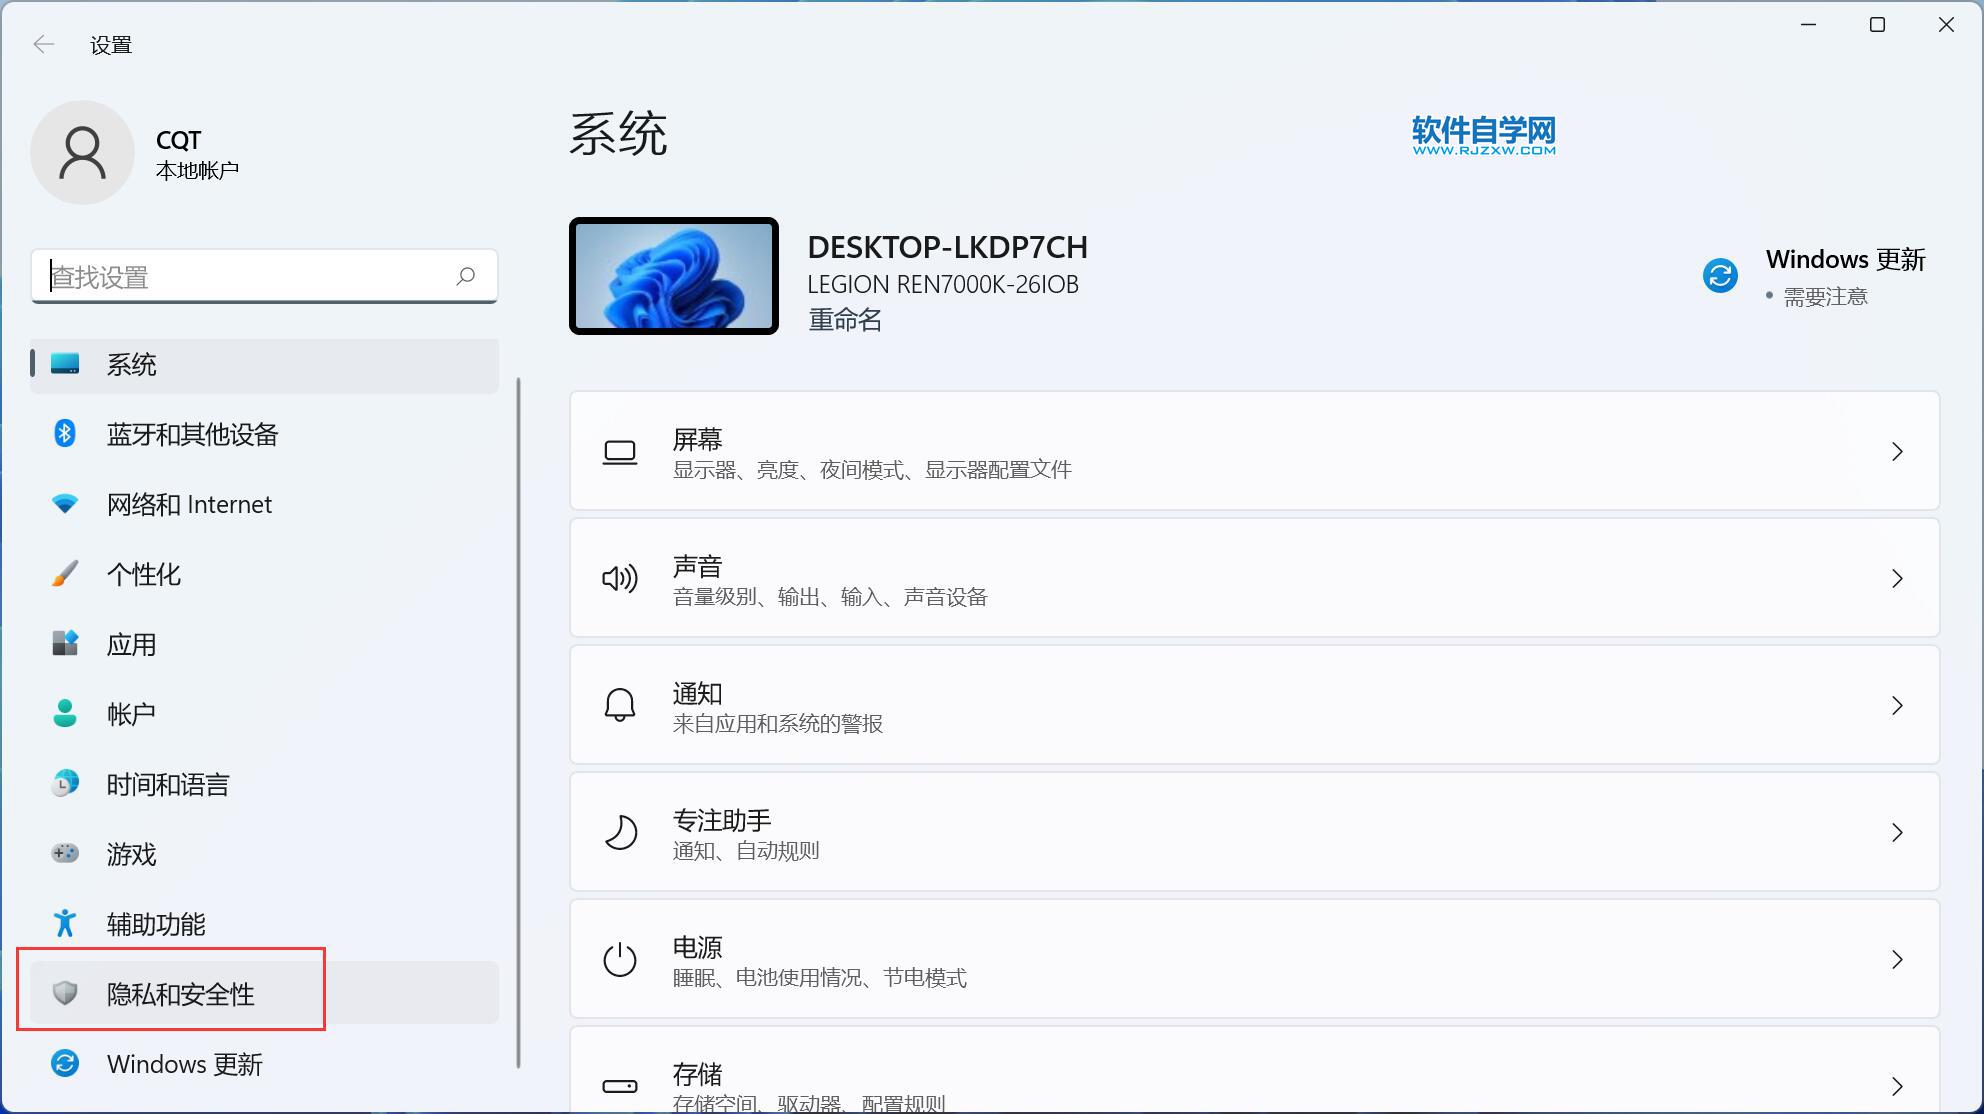Click the 重命名 rename link
Viewport: 1984px width, 1114px height.
coord(845,320)
